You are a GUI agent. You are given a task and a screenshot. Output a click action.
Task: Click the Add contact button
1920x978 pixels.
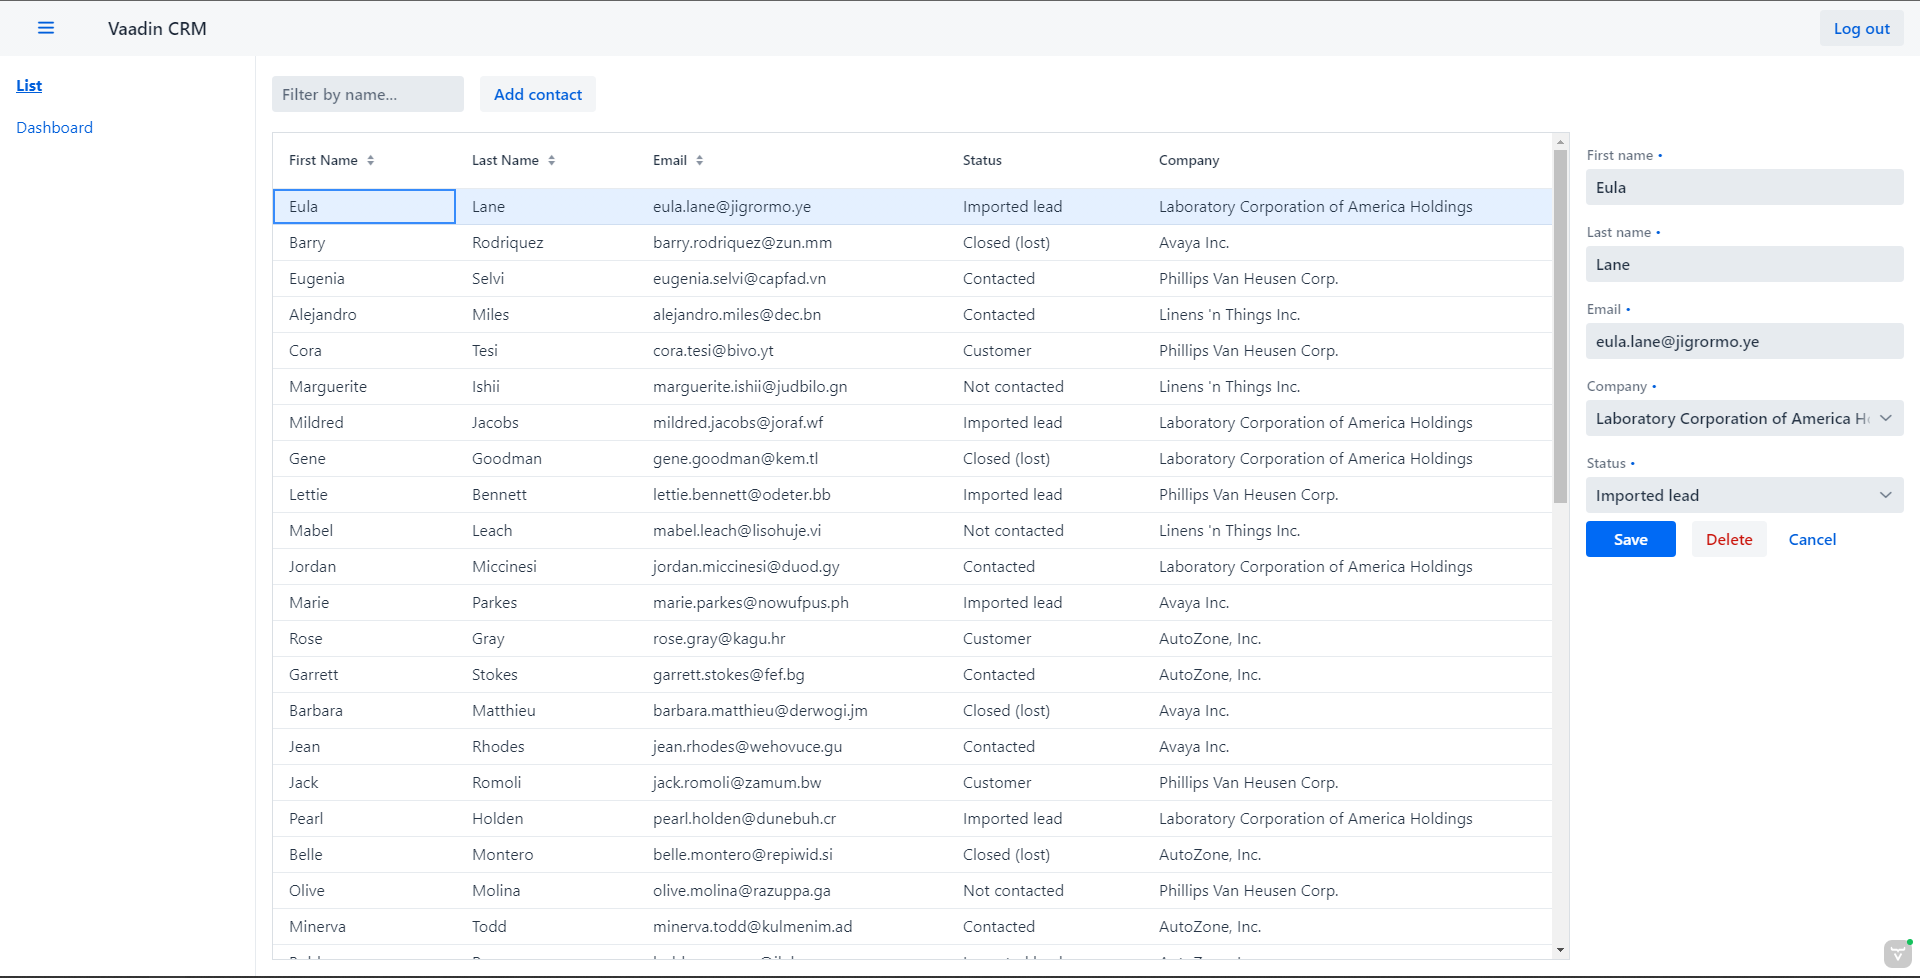tap(537, 93)
